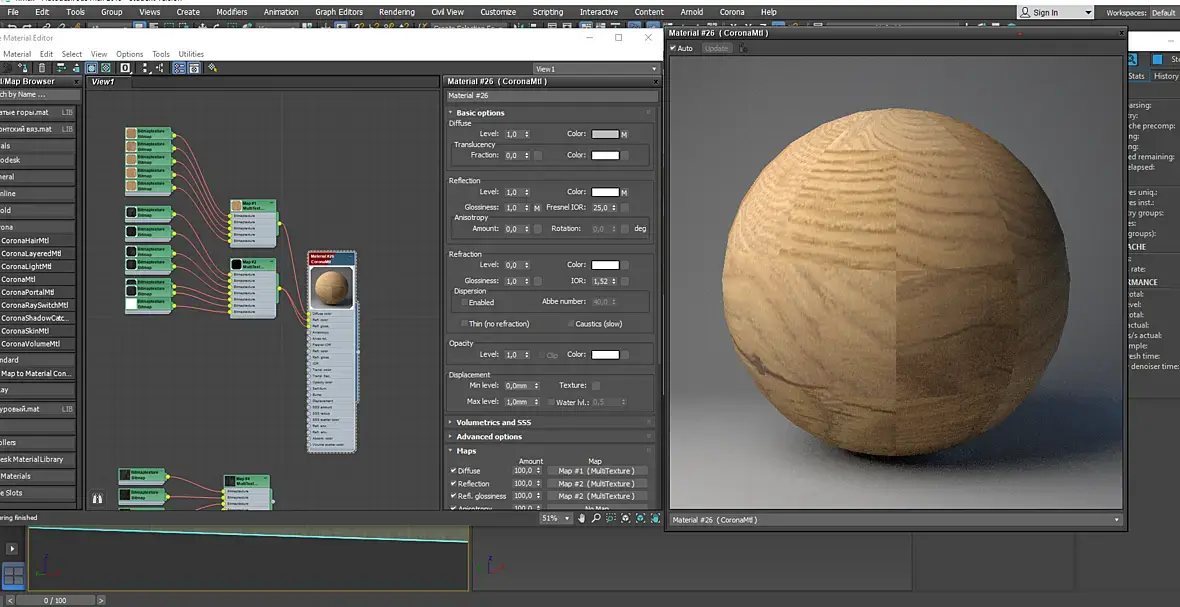The height and width of the screenshot is (607, 1180).
Task: Enable the Dispersion checkbox
Action: pyautogui.click(x=465, y=302)
